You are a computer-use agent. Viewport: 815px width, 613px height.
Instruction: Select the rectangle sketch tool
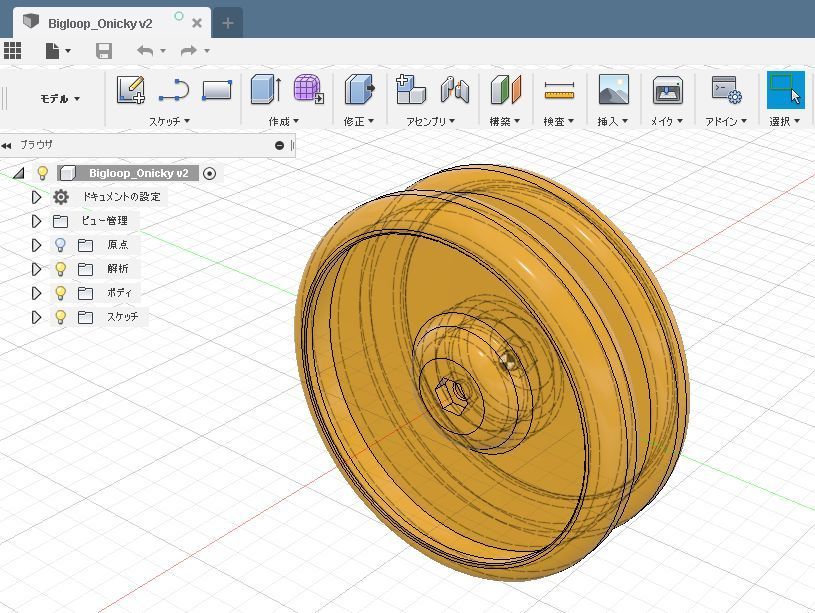(x=216, y=90)
